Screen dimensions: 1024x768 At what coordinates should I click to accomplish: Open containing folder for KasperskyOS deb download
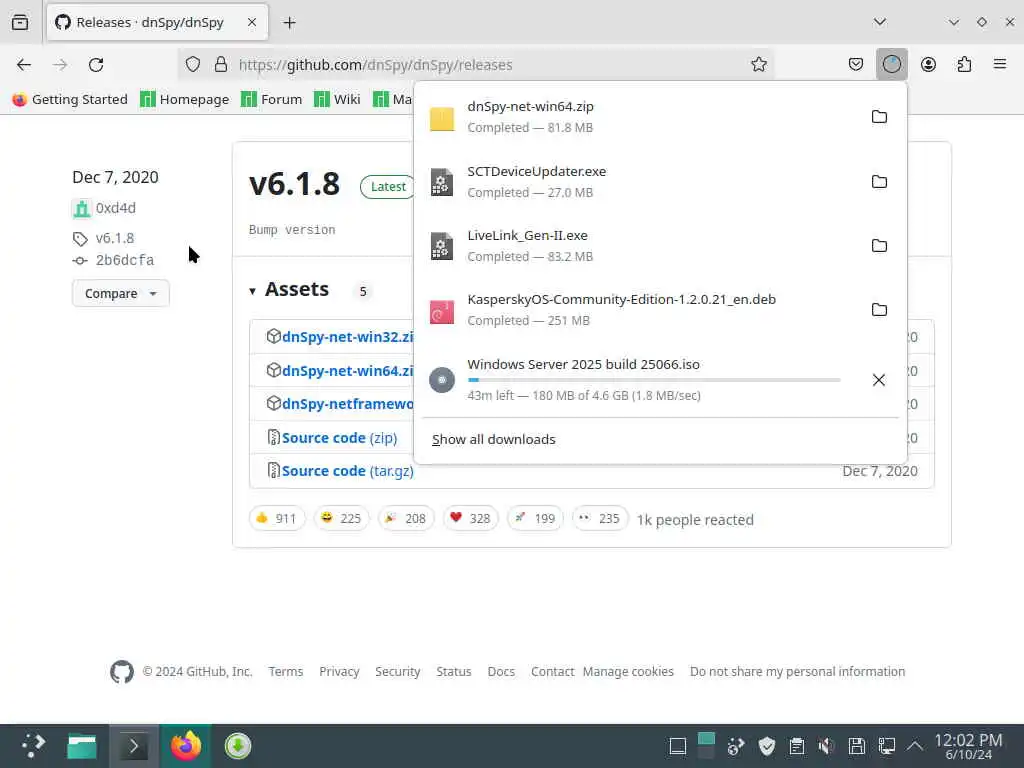click(x=879, y=310)
